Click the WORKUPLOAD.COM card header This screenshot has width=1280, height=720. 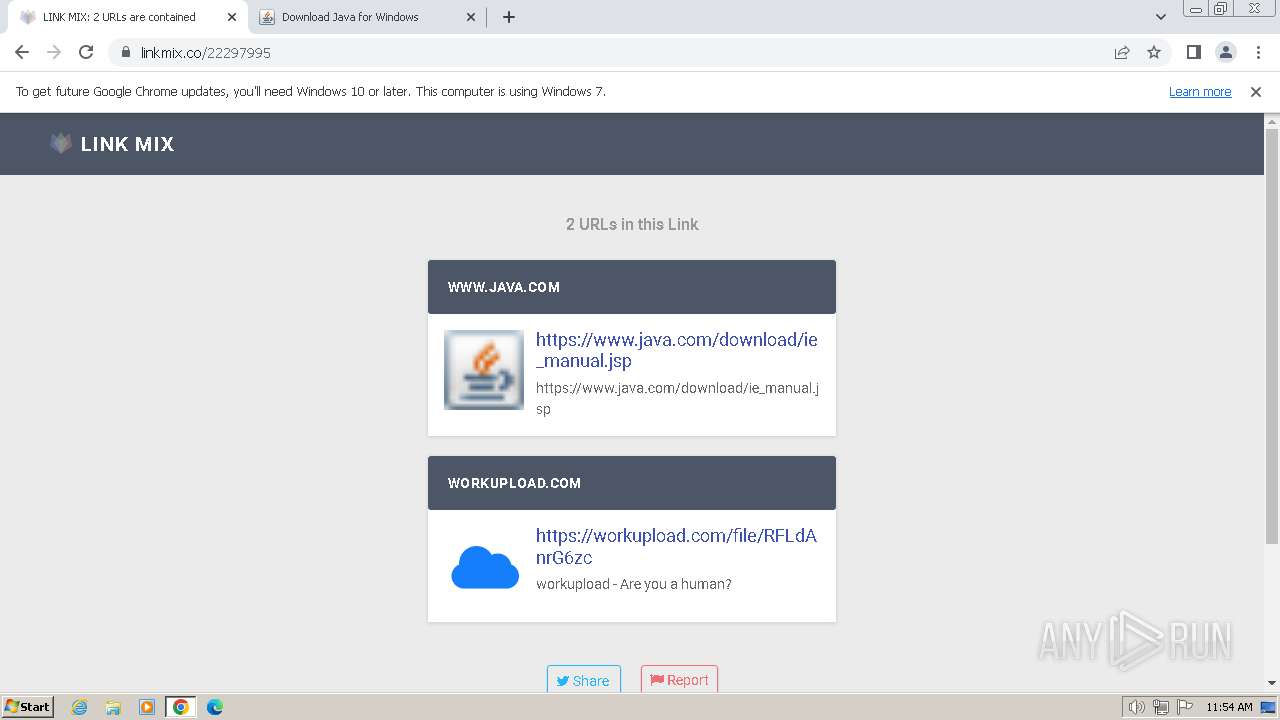click(x=632, y=483)
